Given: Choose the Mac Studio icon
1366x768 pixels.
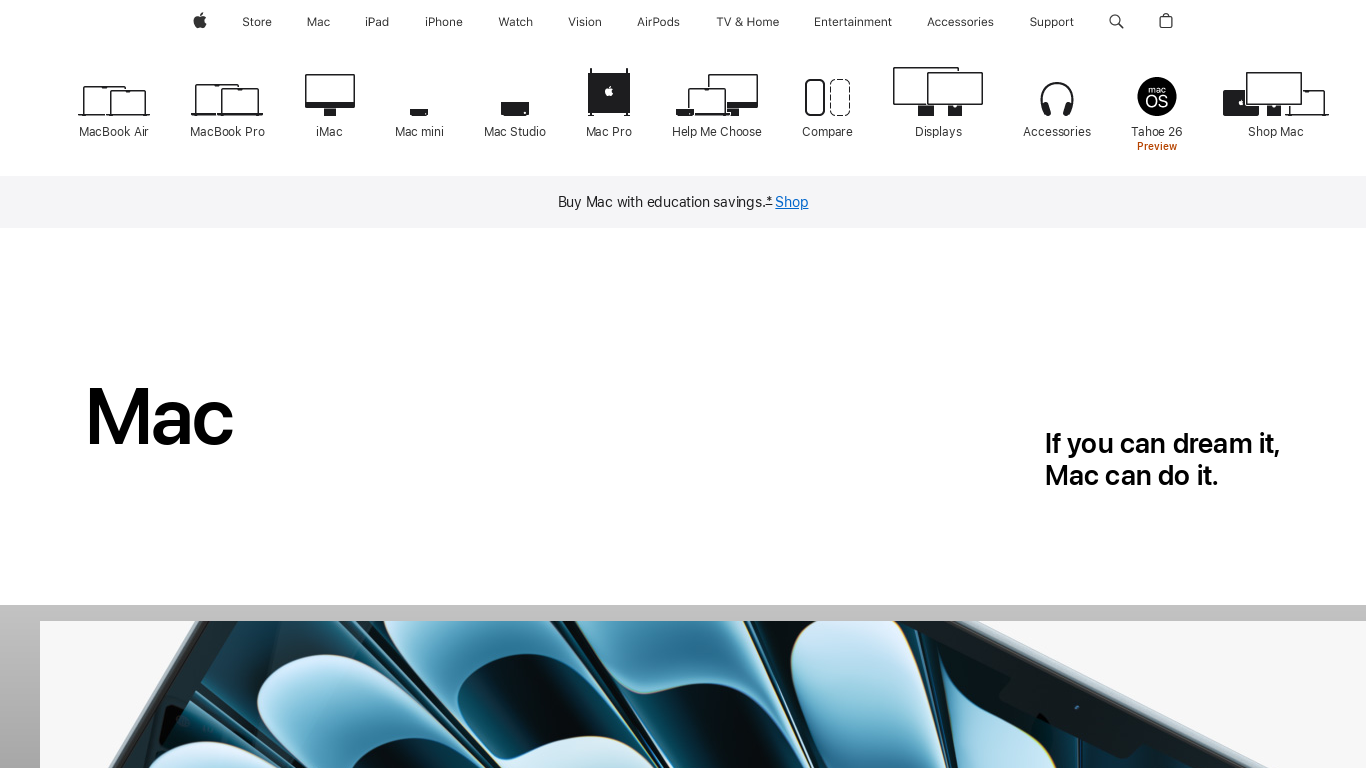Looking at the screenshot, I should 515,109.
